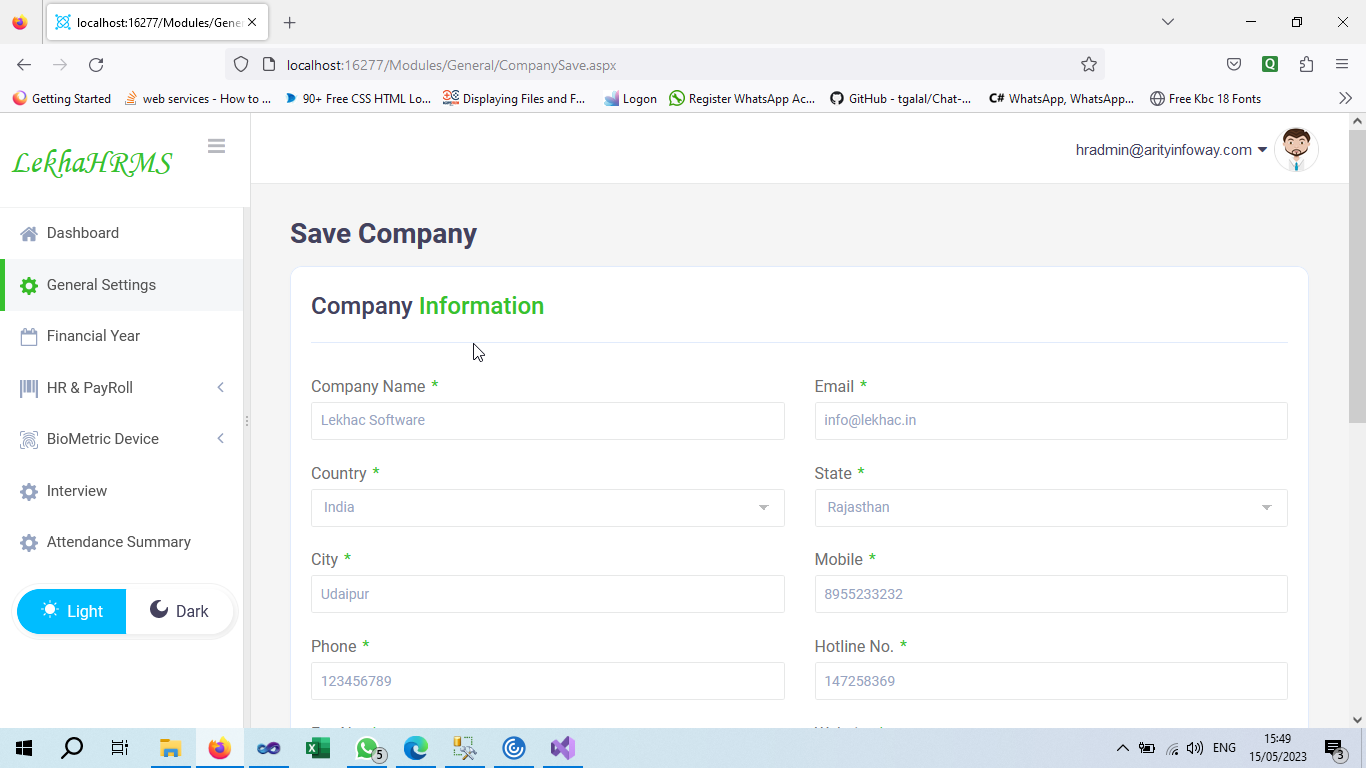This screenshot has height=768, width=1366.
Task: Open the hradmin@arityinfoway.com account dropdown
Action: pos(1172,150)
